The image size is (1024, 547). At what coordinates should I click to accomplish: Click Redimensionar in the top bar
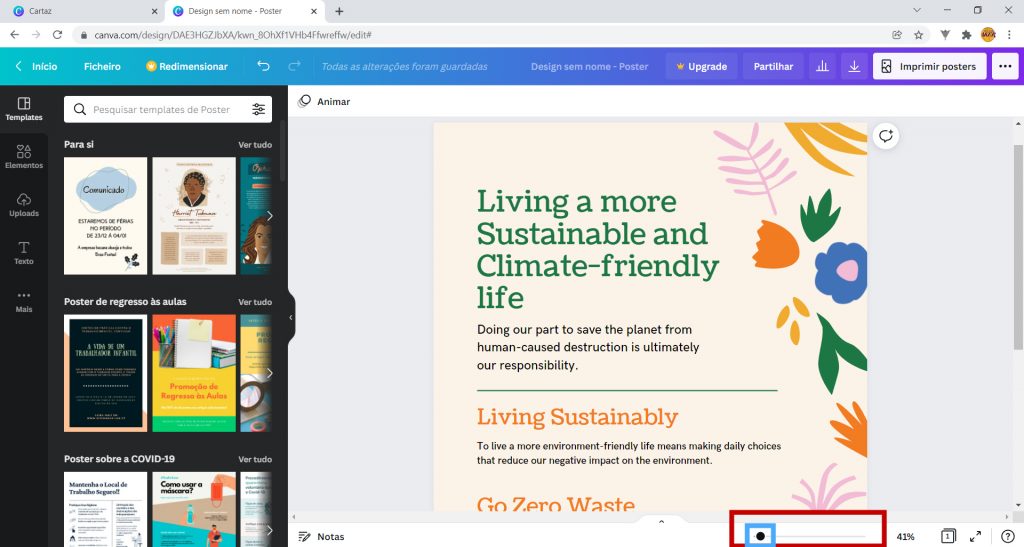pyautogui.click(x=187, y=66)
